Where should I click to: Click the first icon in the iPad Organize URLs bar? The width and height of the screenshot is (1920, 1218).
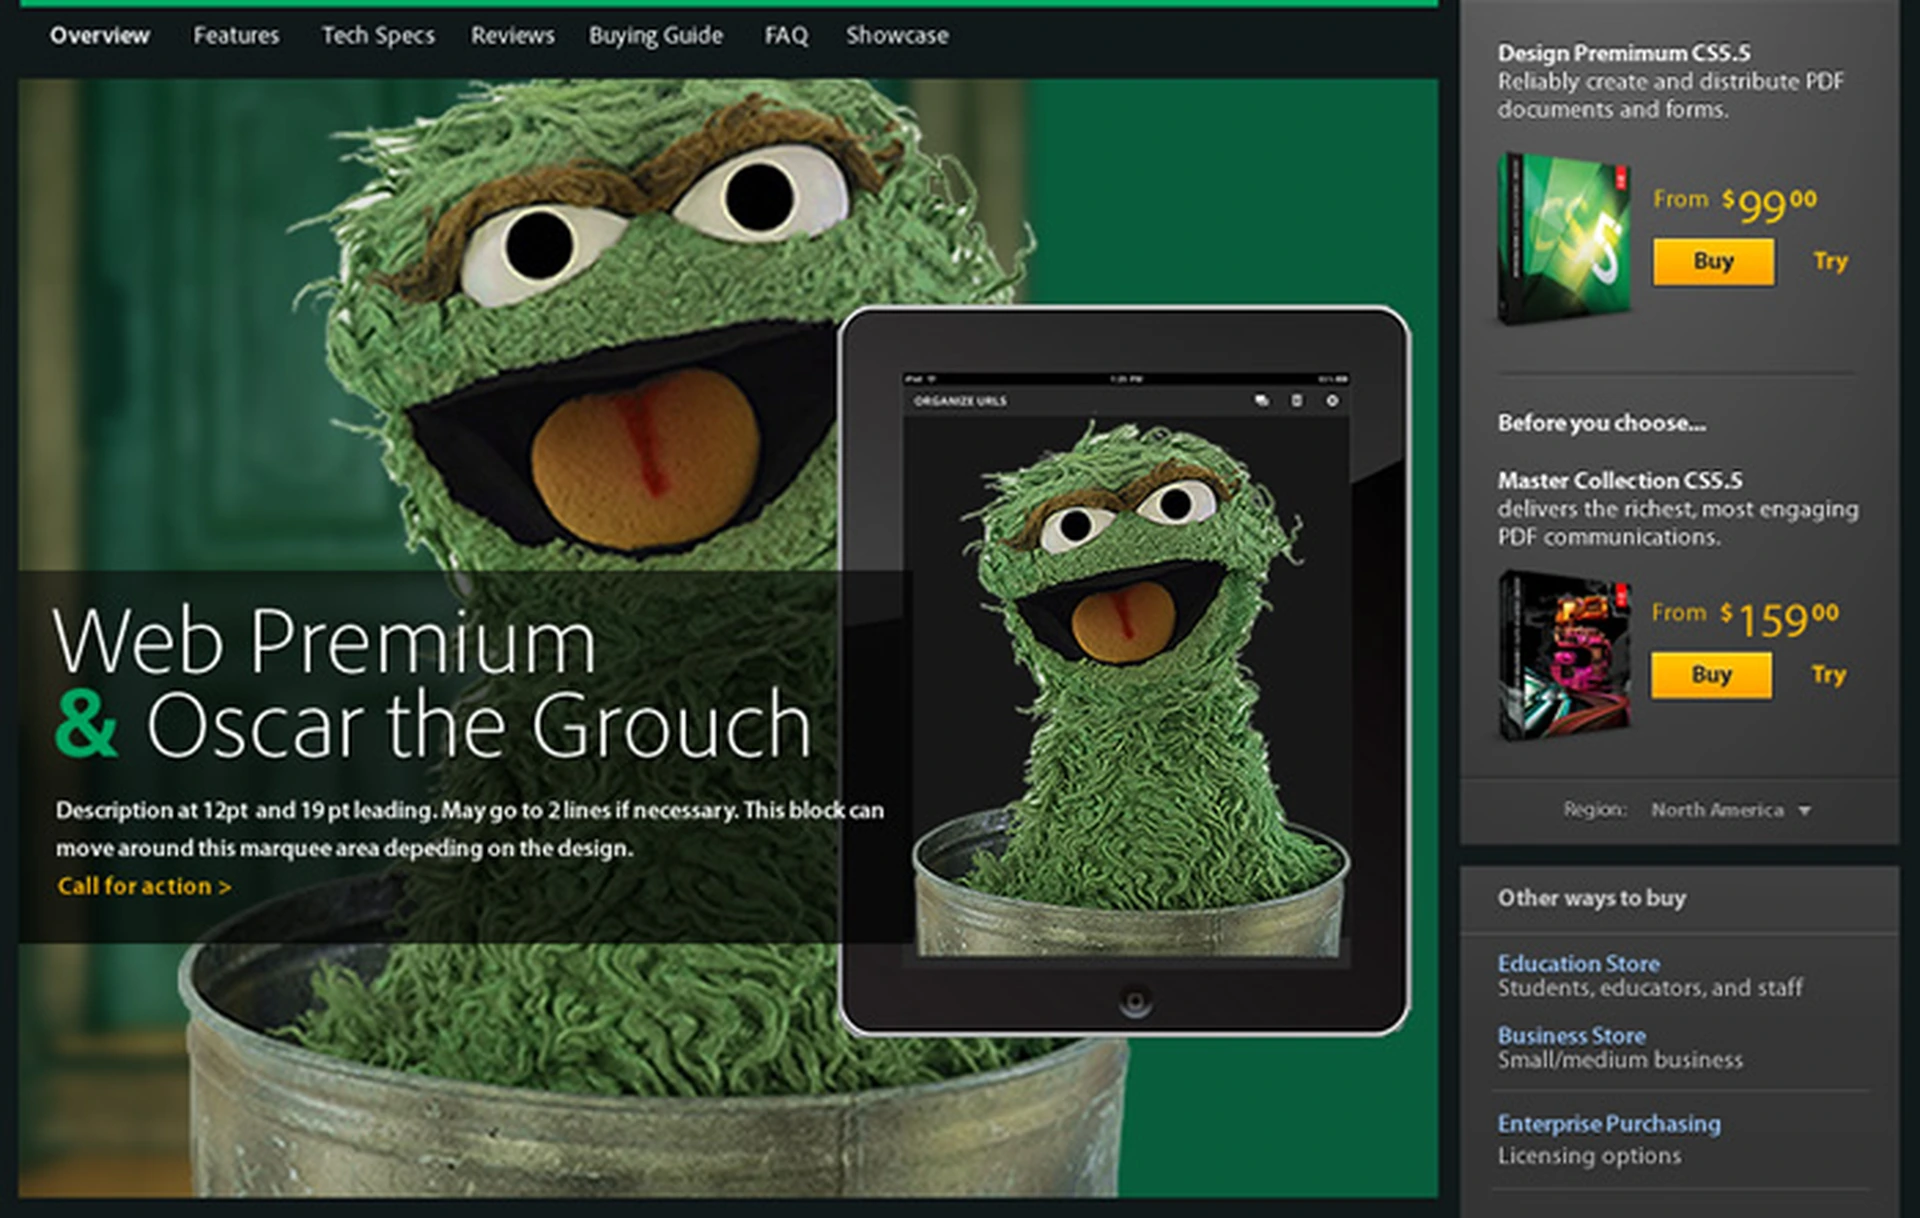1261,400
